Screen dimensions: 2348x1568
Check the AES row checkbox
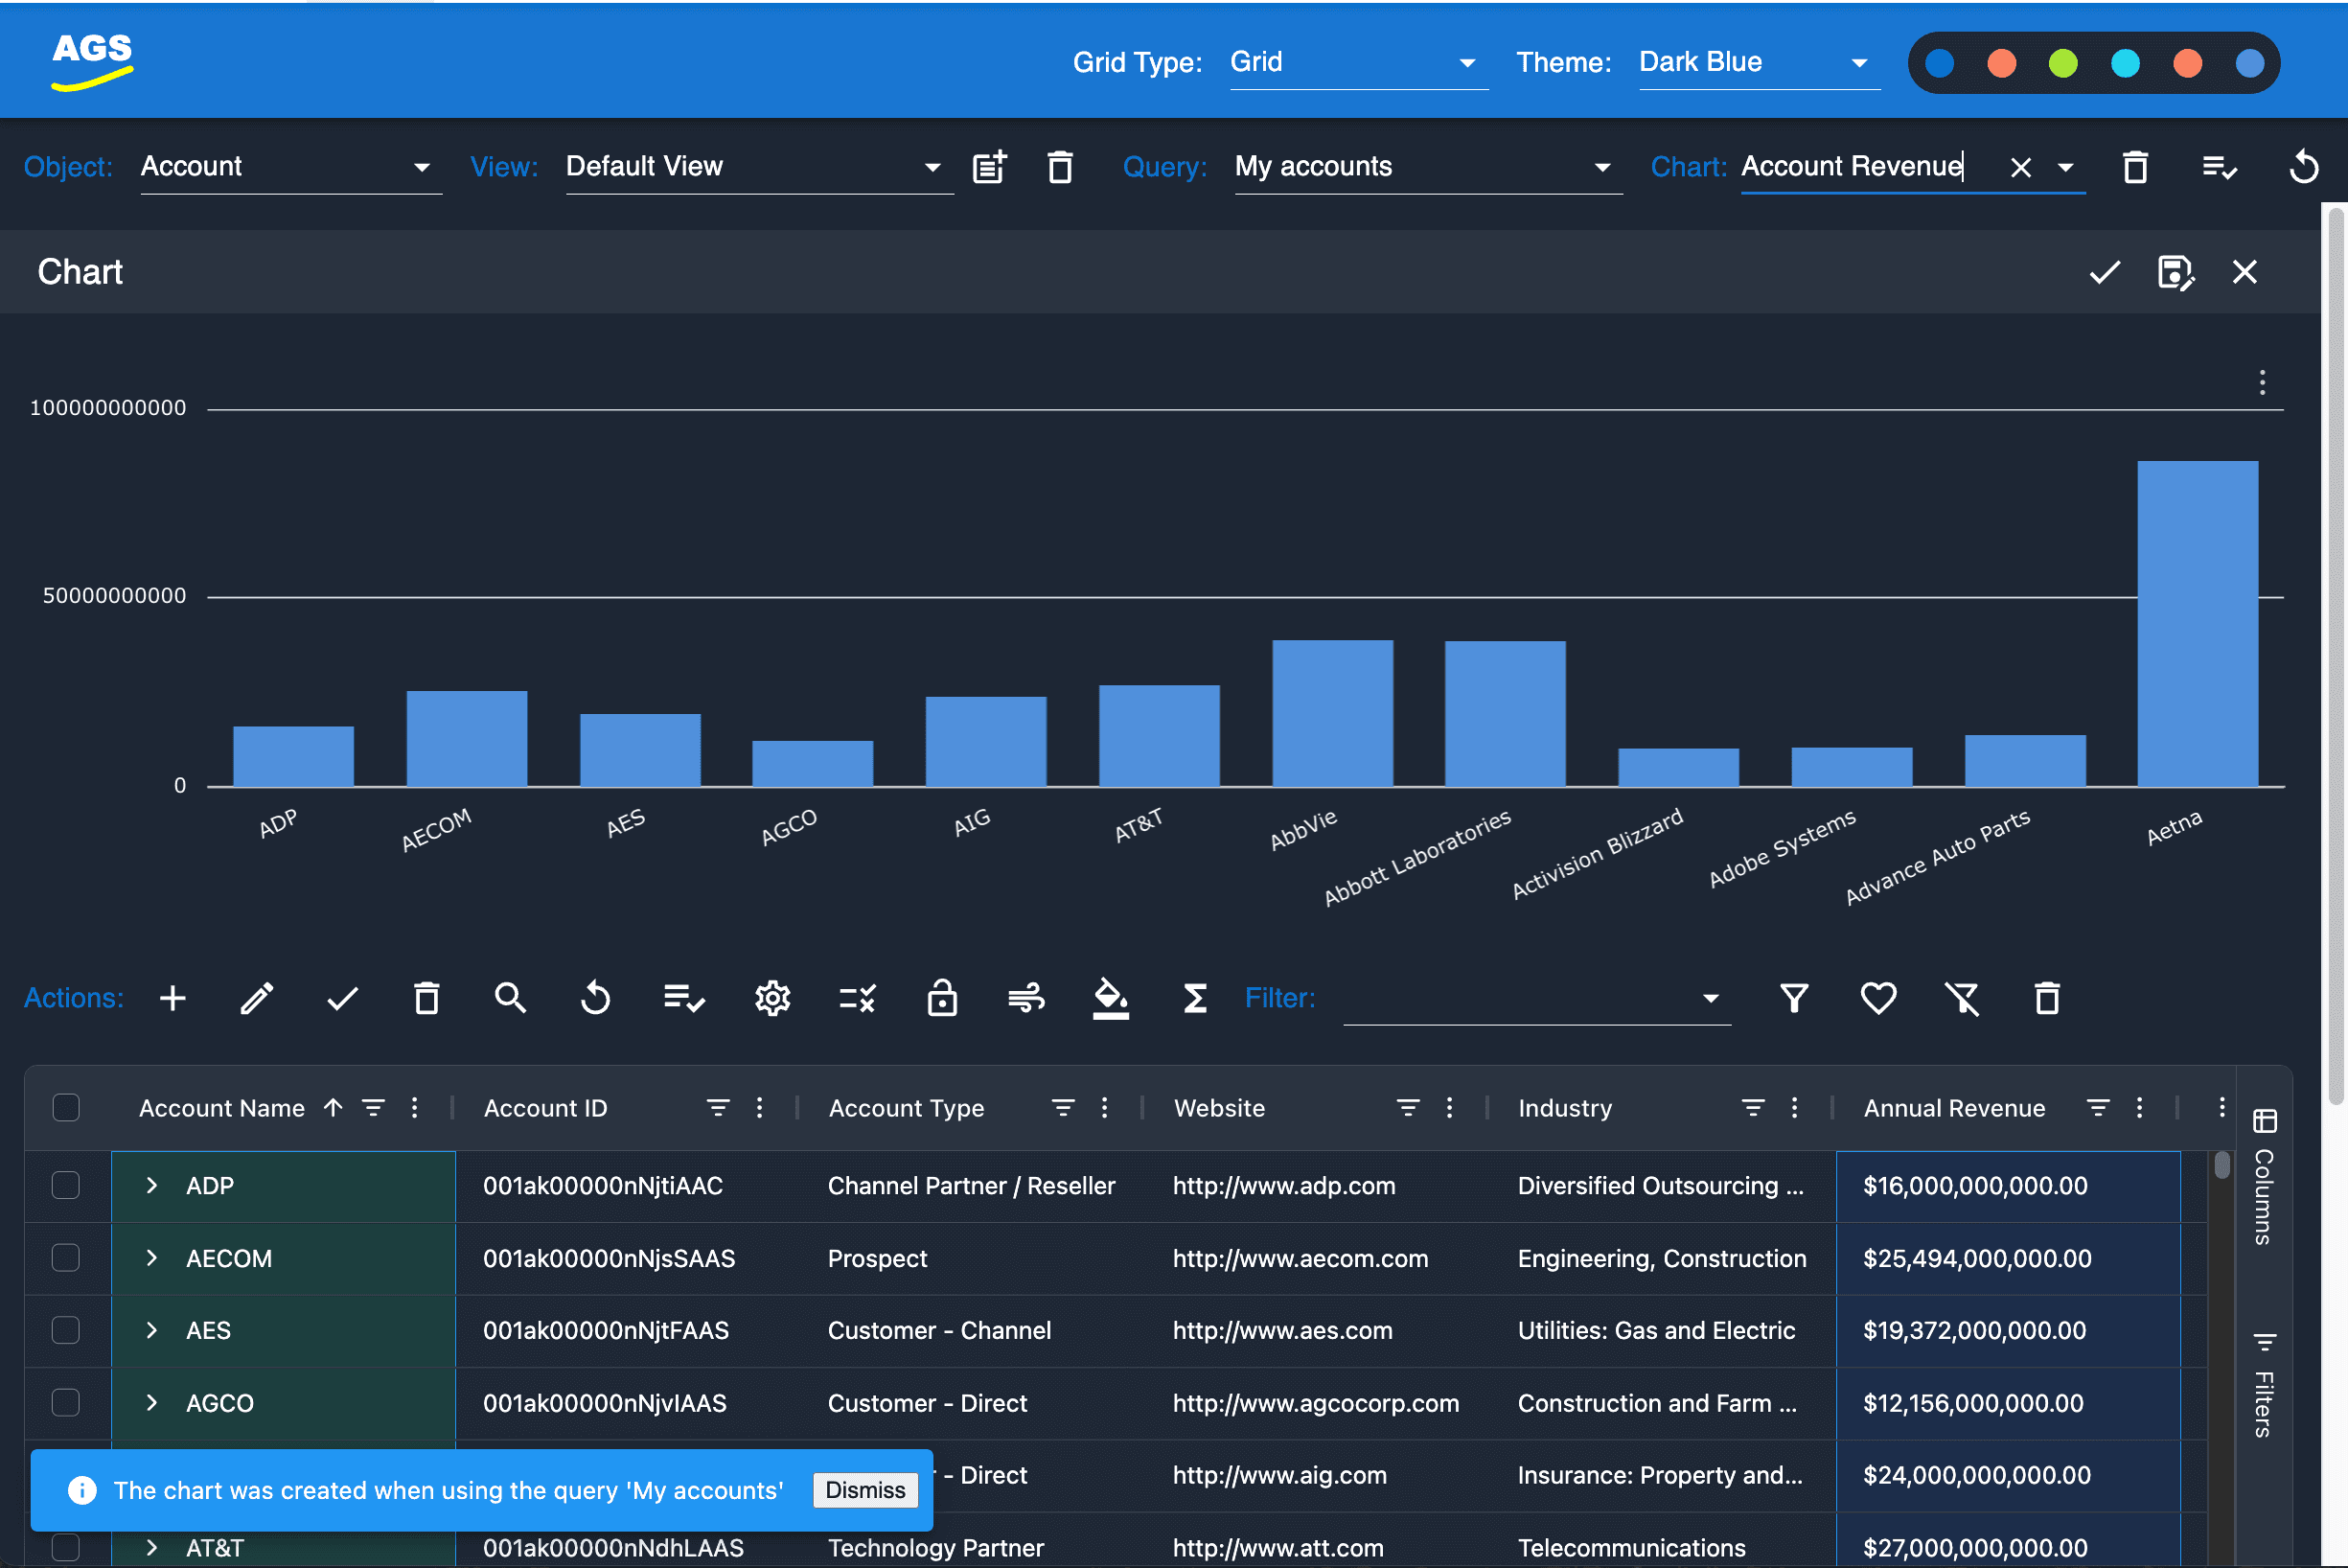pyautogui.click(x=66, y=1330)
